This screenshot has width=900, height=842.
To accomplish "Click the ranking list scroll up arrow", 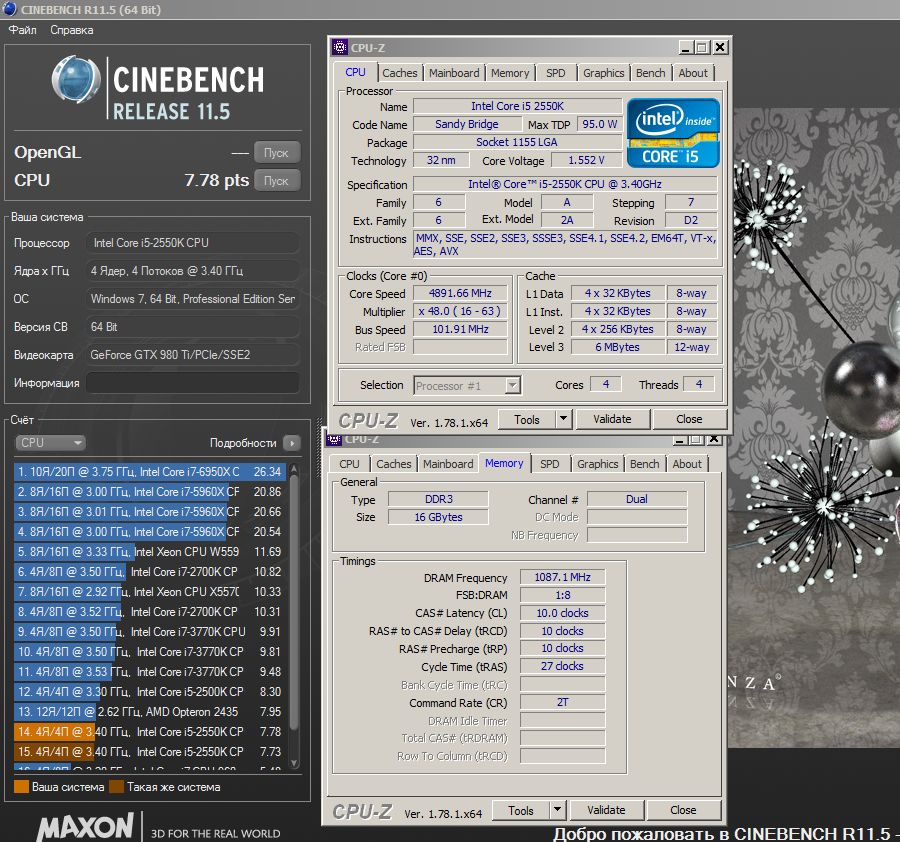I will point(294,468).
